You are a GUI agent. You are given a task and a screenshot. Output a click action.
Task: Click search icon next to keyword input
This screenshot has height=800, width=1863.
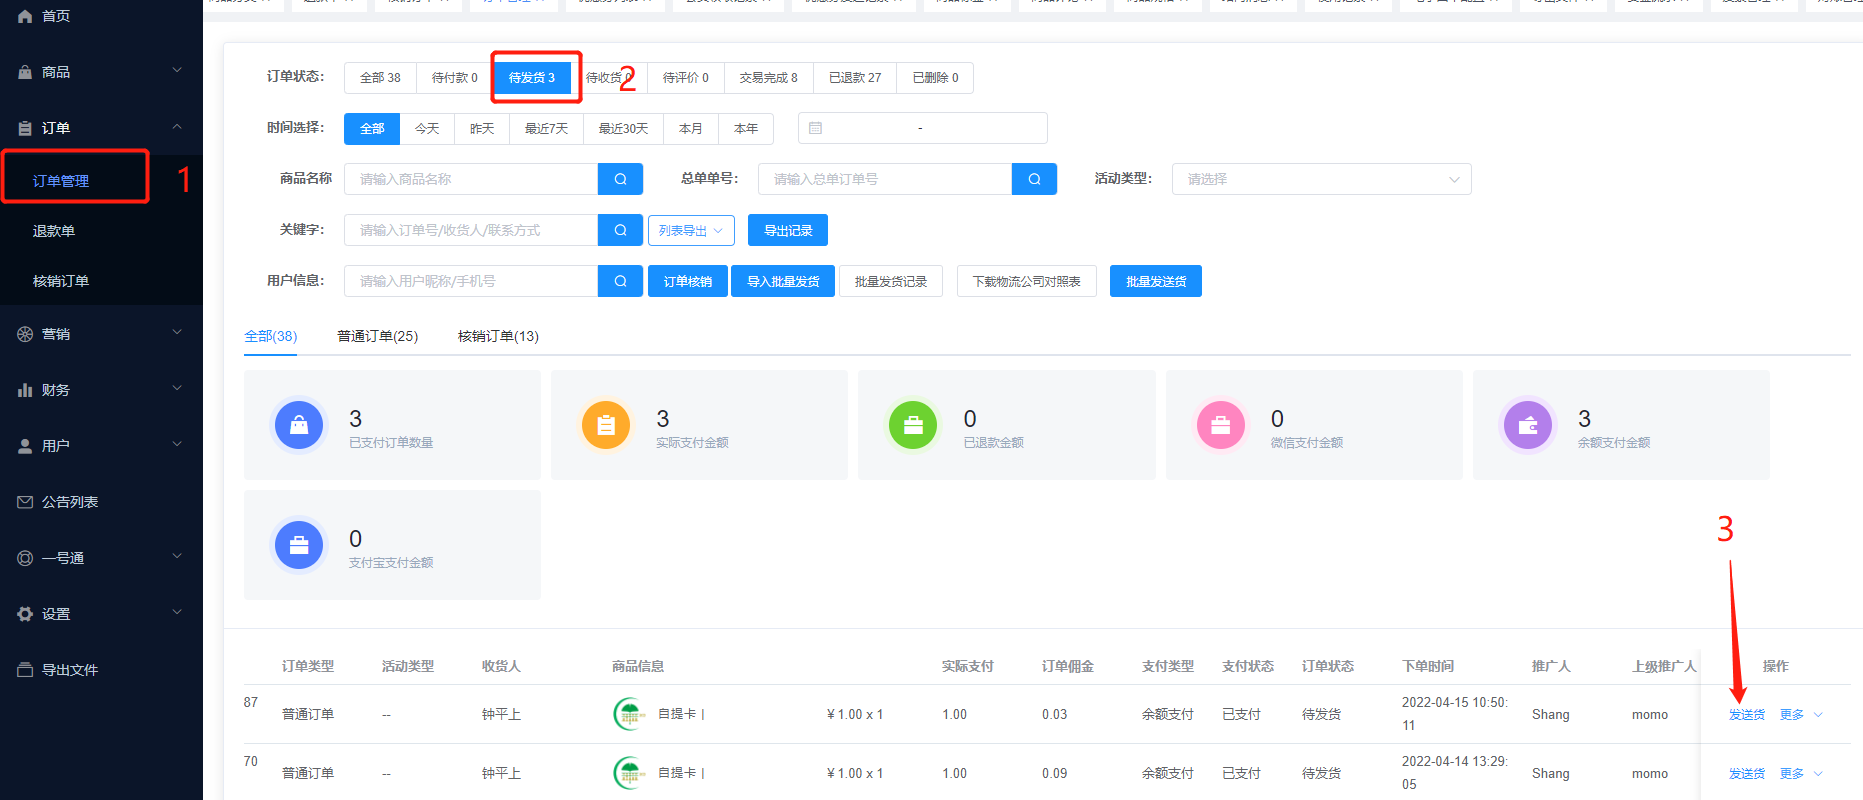tap(620, 230)
